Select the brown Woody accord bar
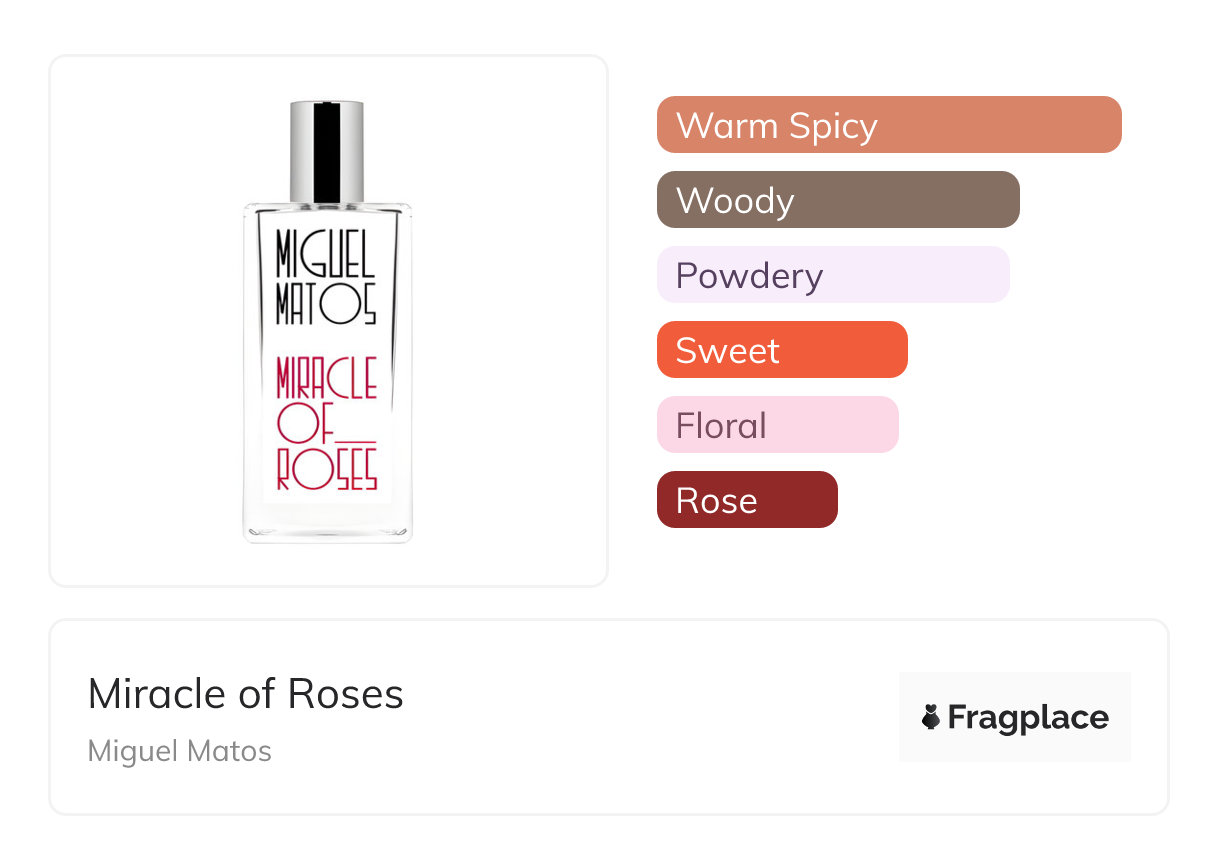Image resolution: width=1218 pixels, height=864 pixels. 837,200
